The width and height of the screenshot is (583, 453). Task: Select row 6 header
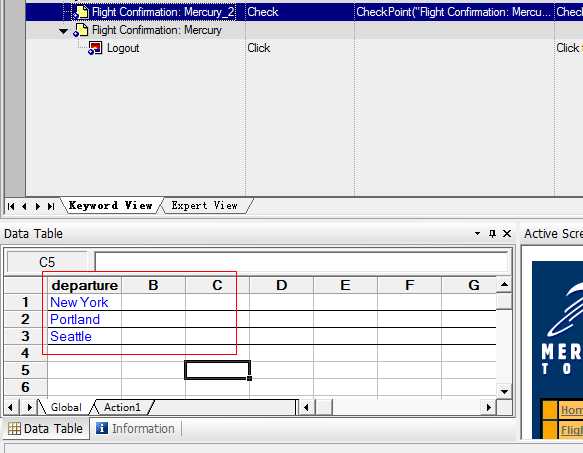coord(25,387)
